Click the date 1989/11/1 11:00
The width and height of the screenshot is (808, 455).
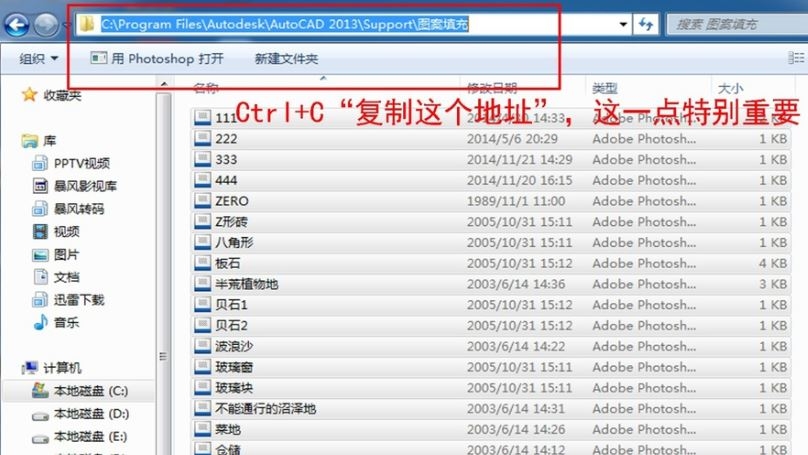[x=516, y=201]
